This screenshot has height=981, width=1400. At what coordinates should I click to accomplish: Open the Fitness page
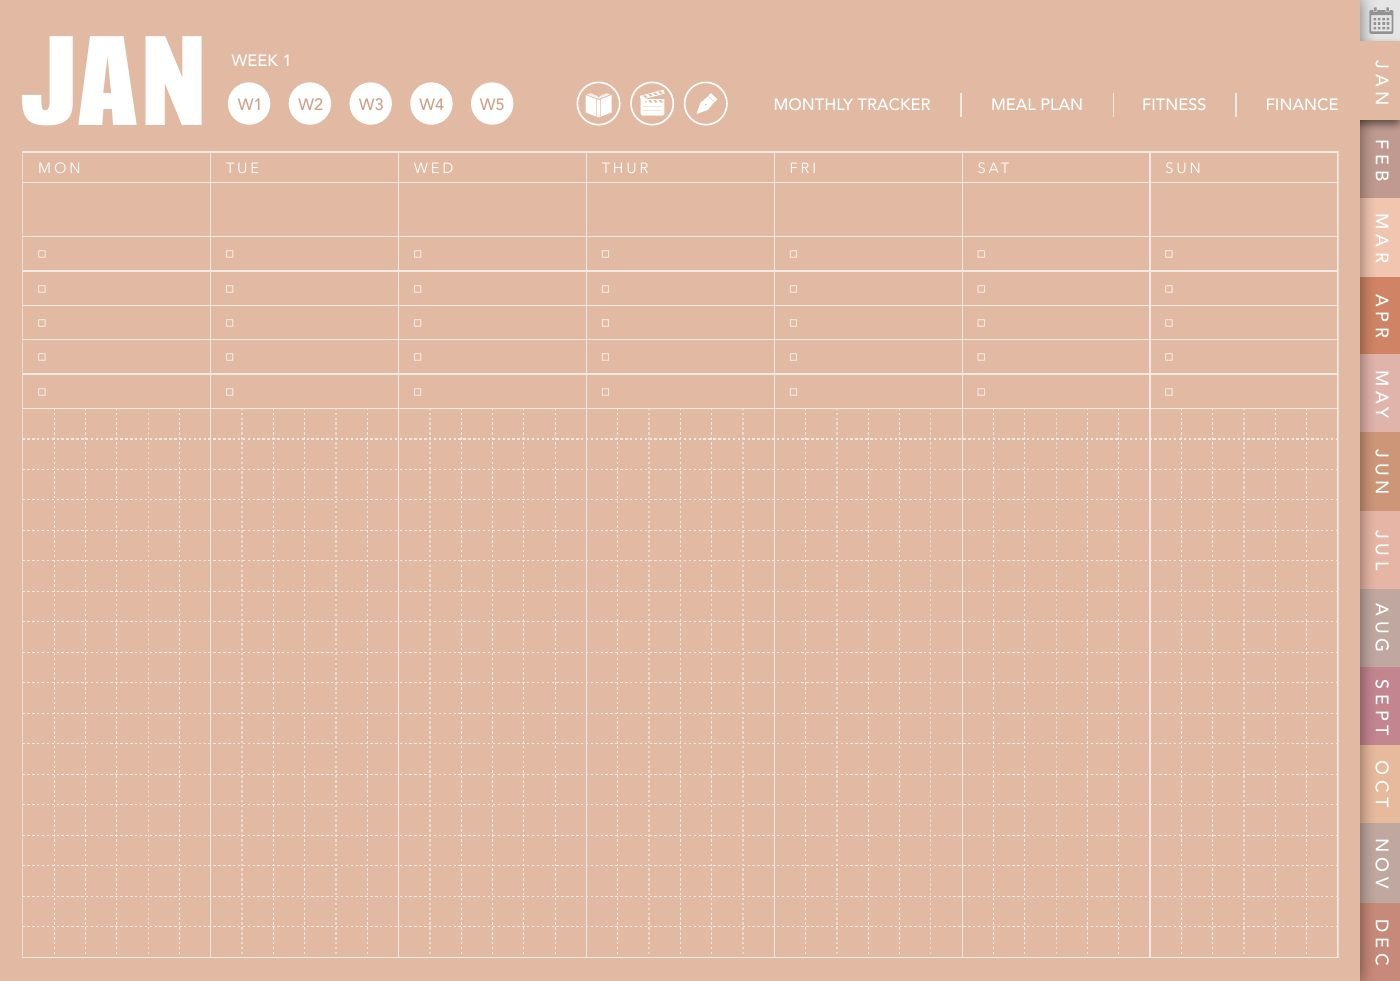tap(1174, 104)
